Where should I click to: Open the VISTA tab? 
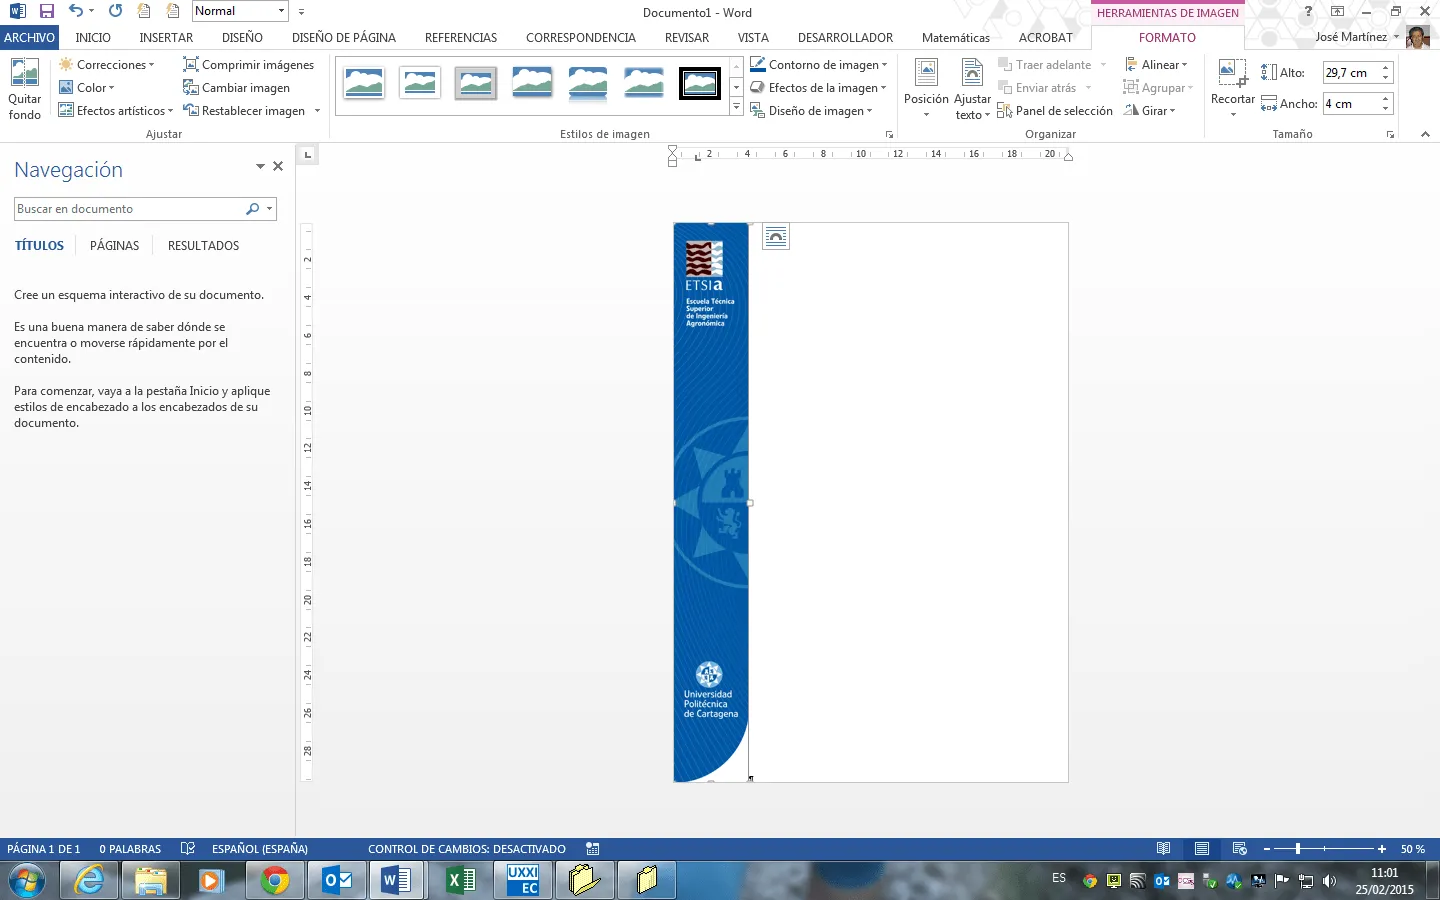[x=753, y=37]
